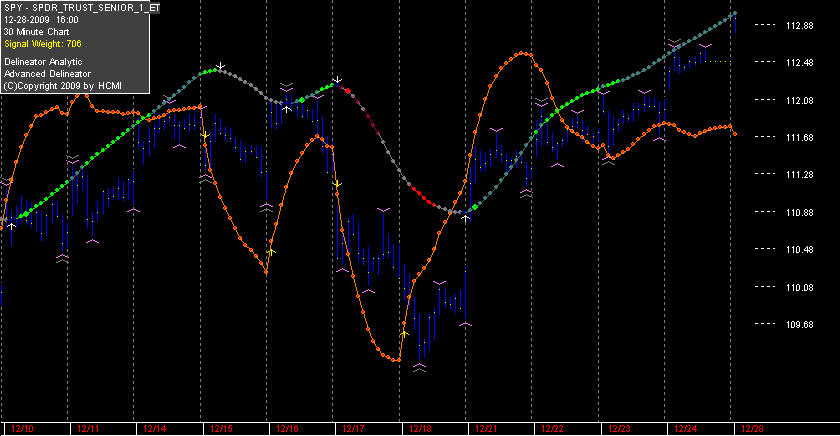Click the 12/10 date label
840x436 pixels.
tap(22, 429)
